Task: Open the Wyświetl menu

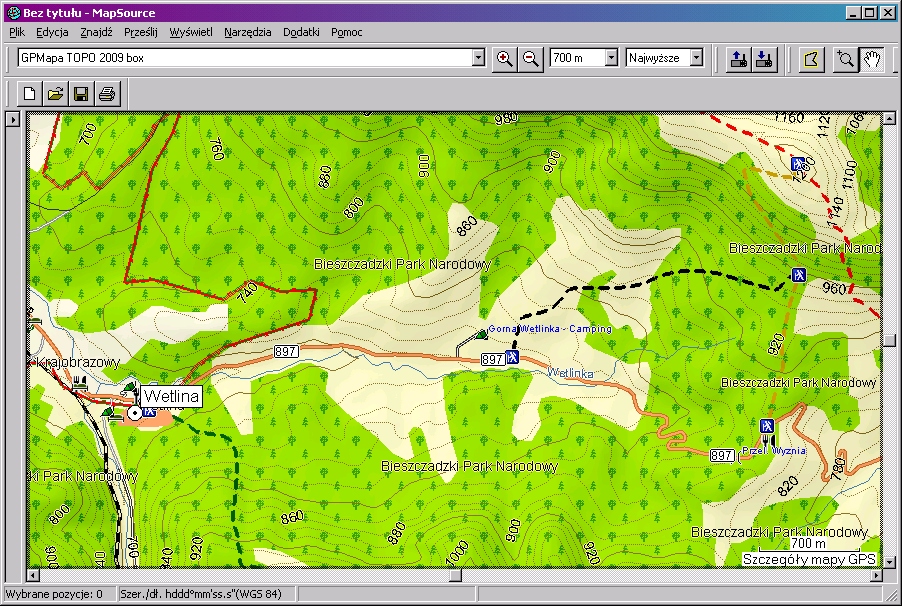Action: [191, 32]
